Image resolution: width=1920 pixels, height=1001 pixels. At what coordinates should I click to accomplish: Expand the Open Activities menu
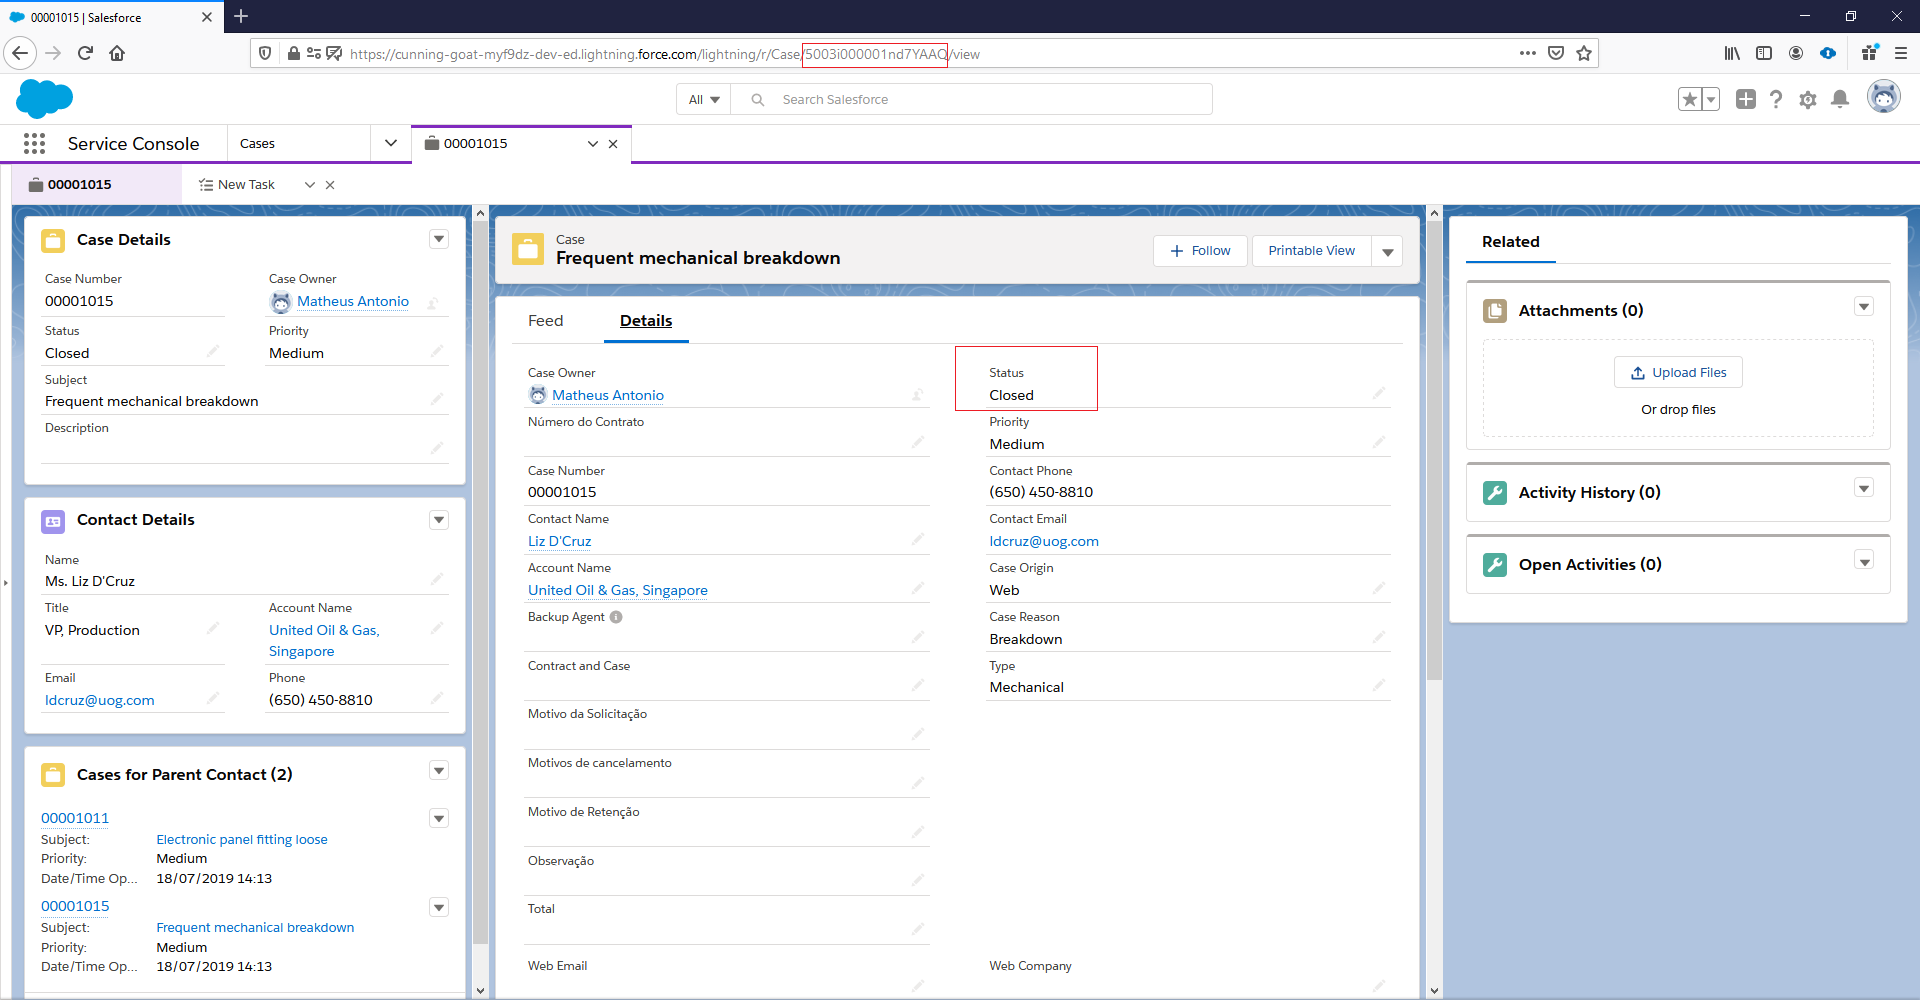tap(1864, 560)
